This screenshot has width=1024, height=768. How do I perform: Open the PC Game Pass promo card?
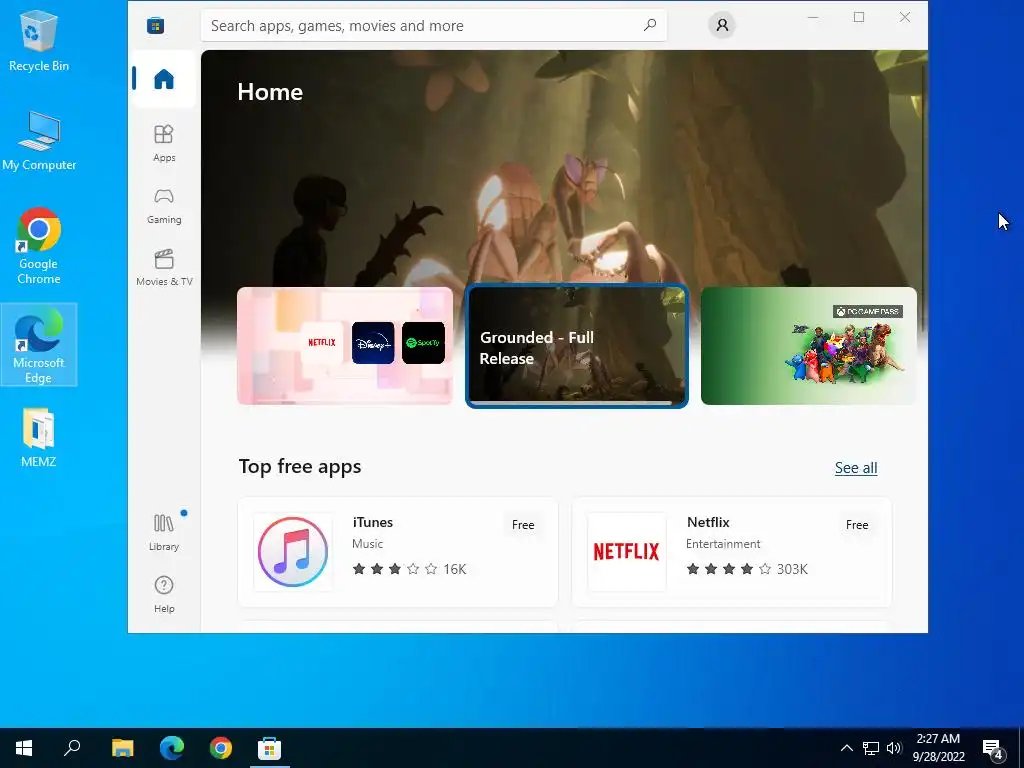pyautogui.click(x=808, y=345)
